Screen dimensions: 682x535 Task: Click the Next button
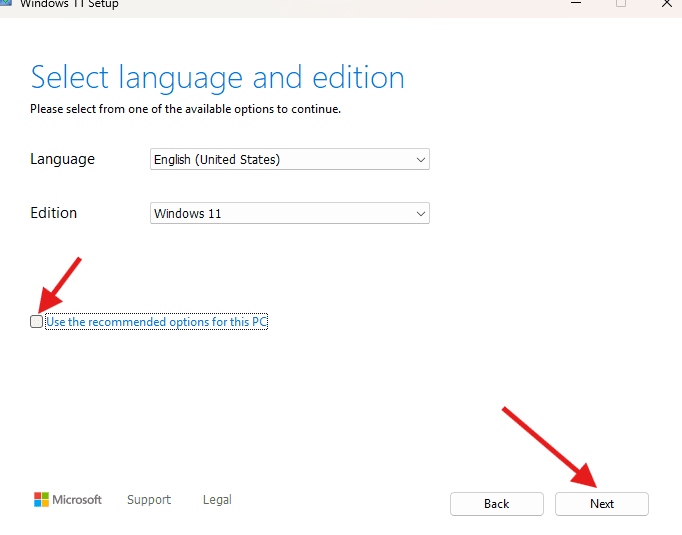[602, 504]
